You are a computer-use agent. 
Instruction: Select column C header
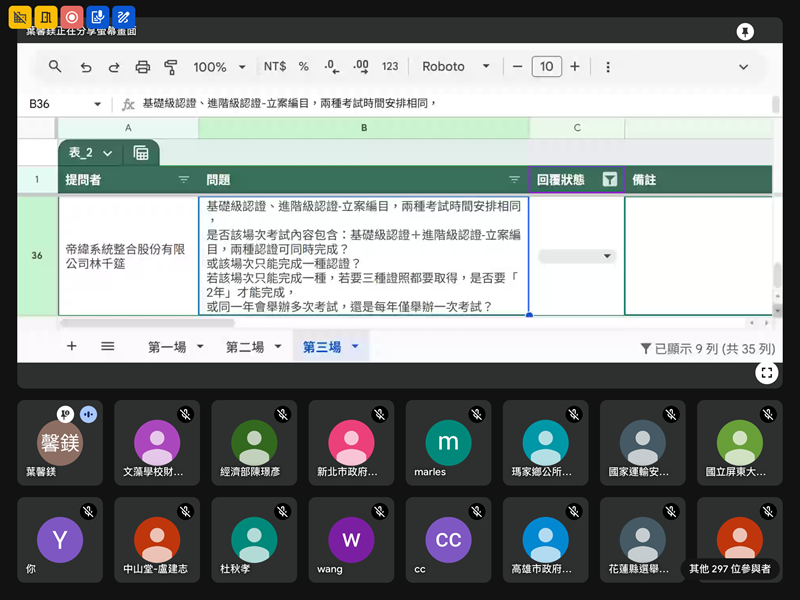point(577,128)
